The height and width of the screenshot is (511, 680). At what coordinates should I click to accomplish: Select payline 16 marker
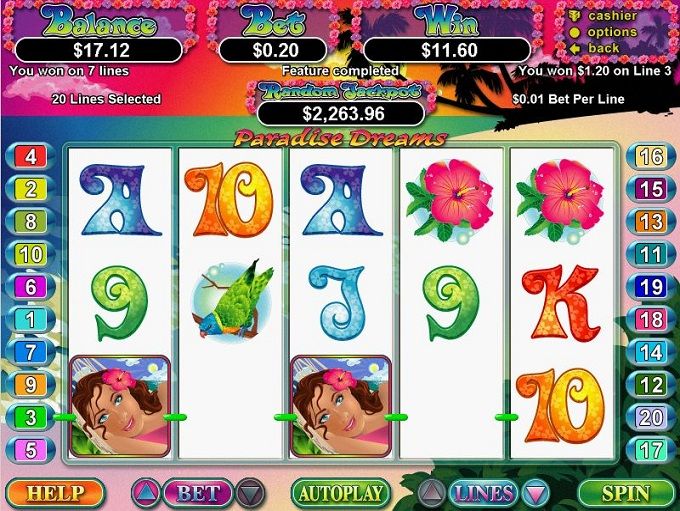(x=651, y=156)
